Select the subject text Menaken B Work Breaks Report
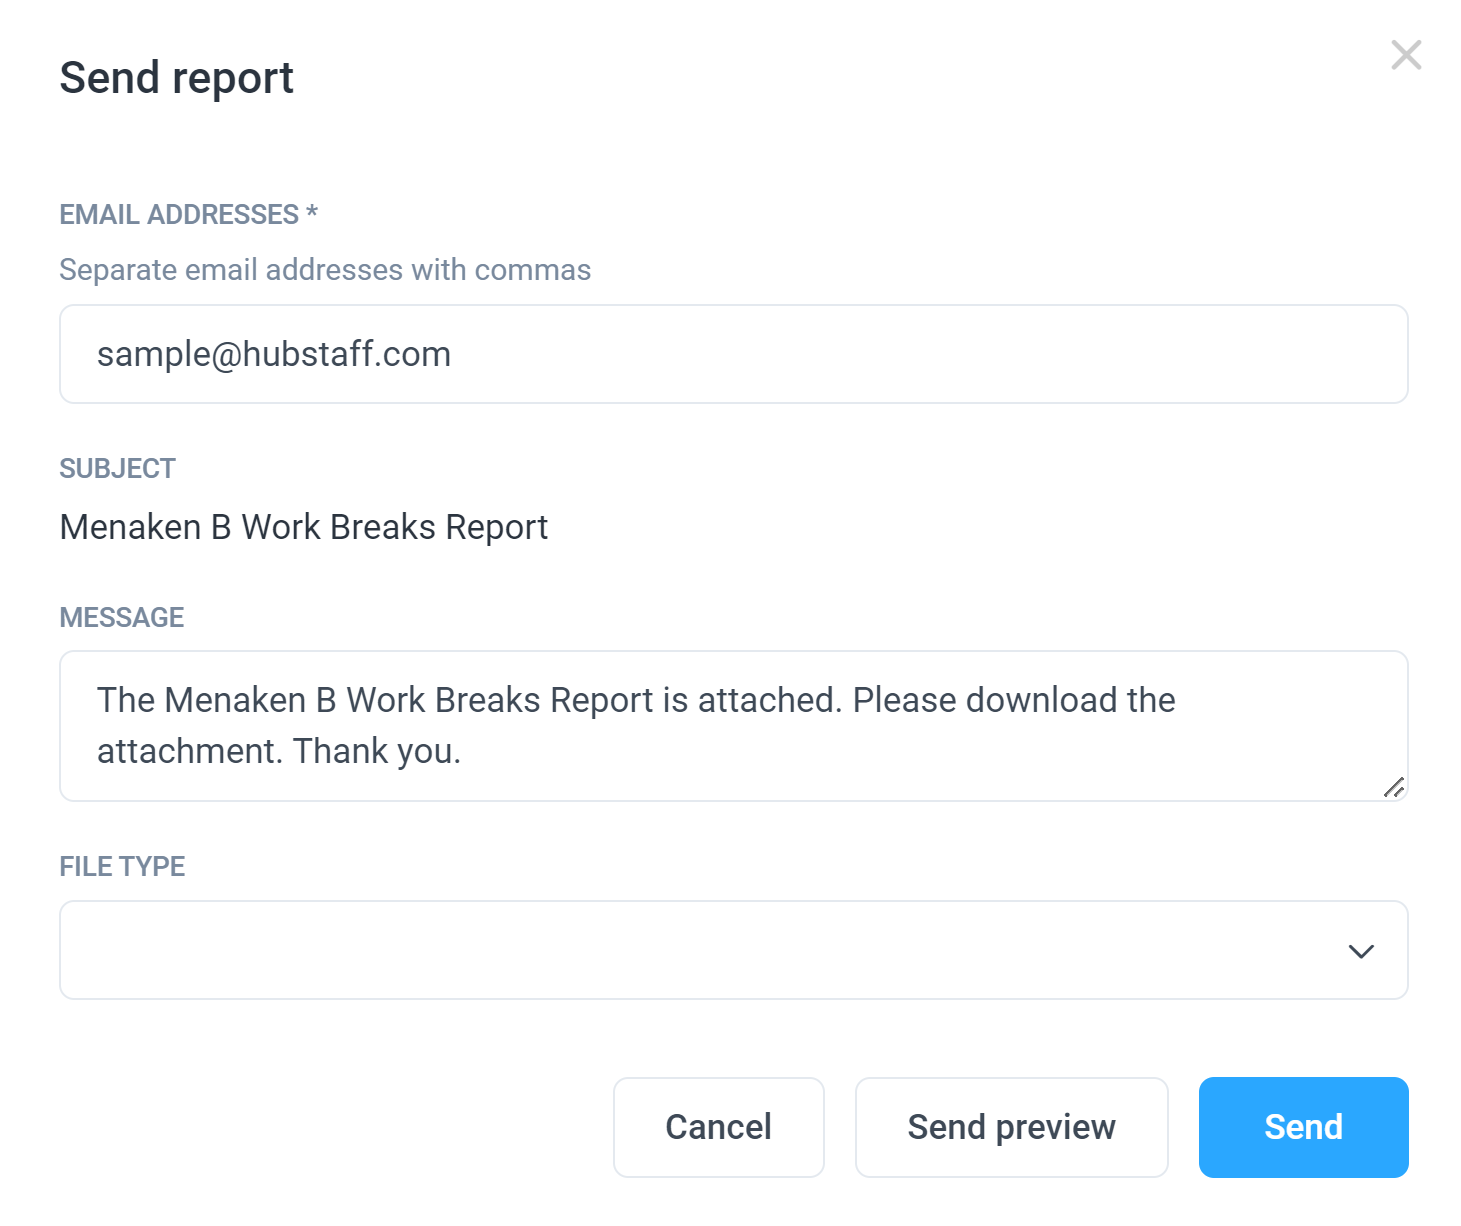The width and height of the screenshot is (1461, 1226). coord(304,527)
